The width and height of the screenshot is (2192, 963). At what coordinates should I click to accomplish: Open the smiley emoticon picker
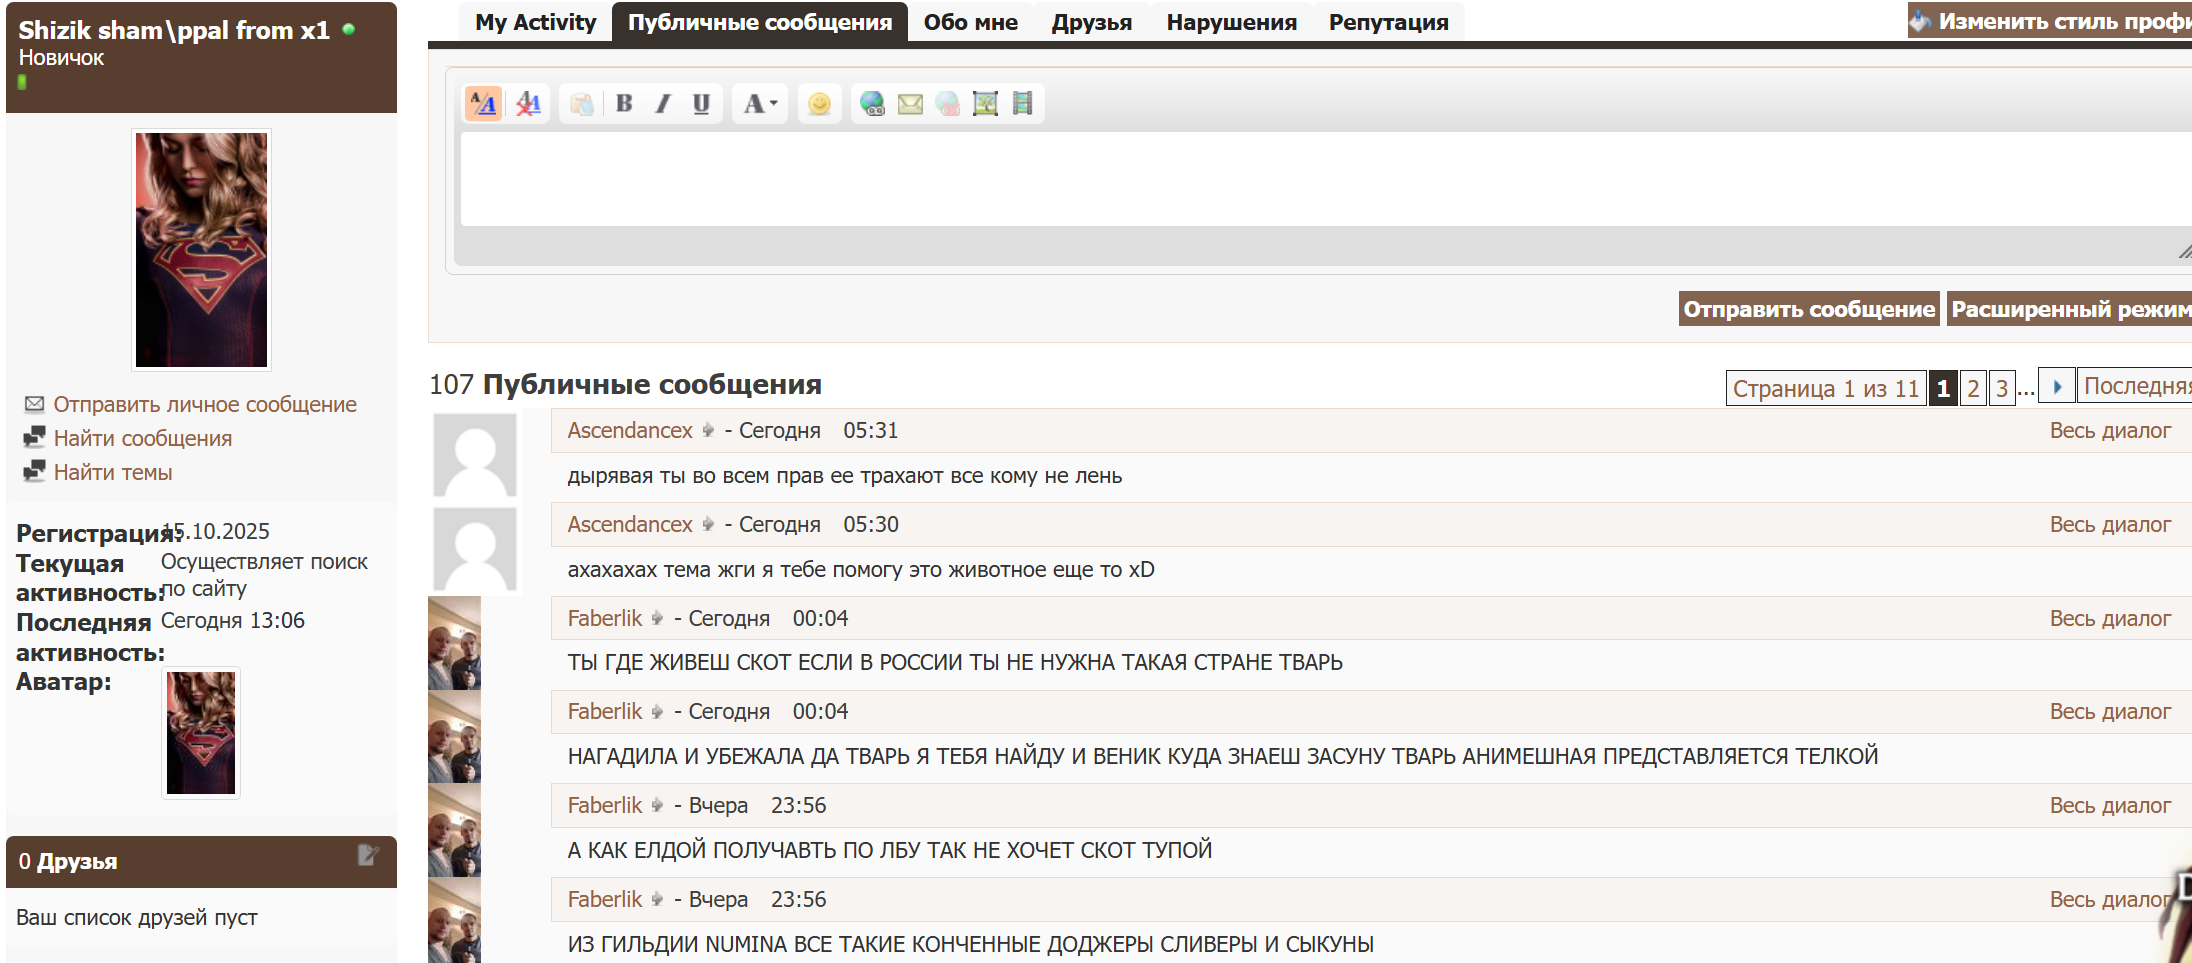click(x=819, y=104)
